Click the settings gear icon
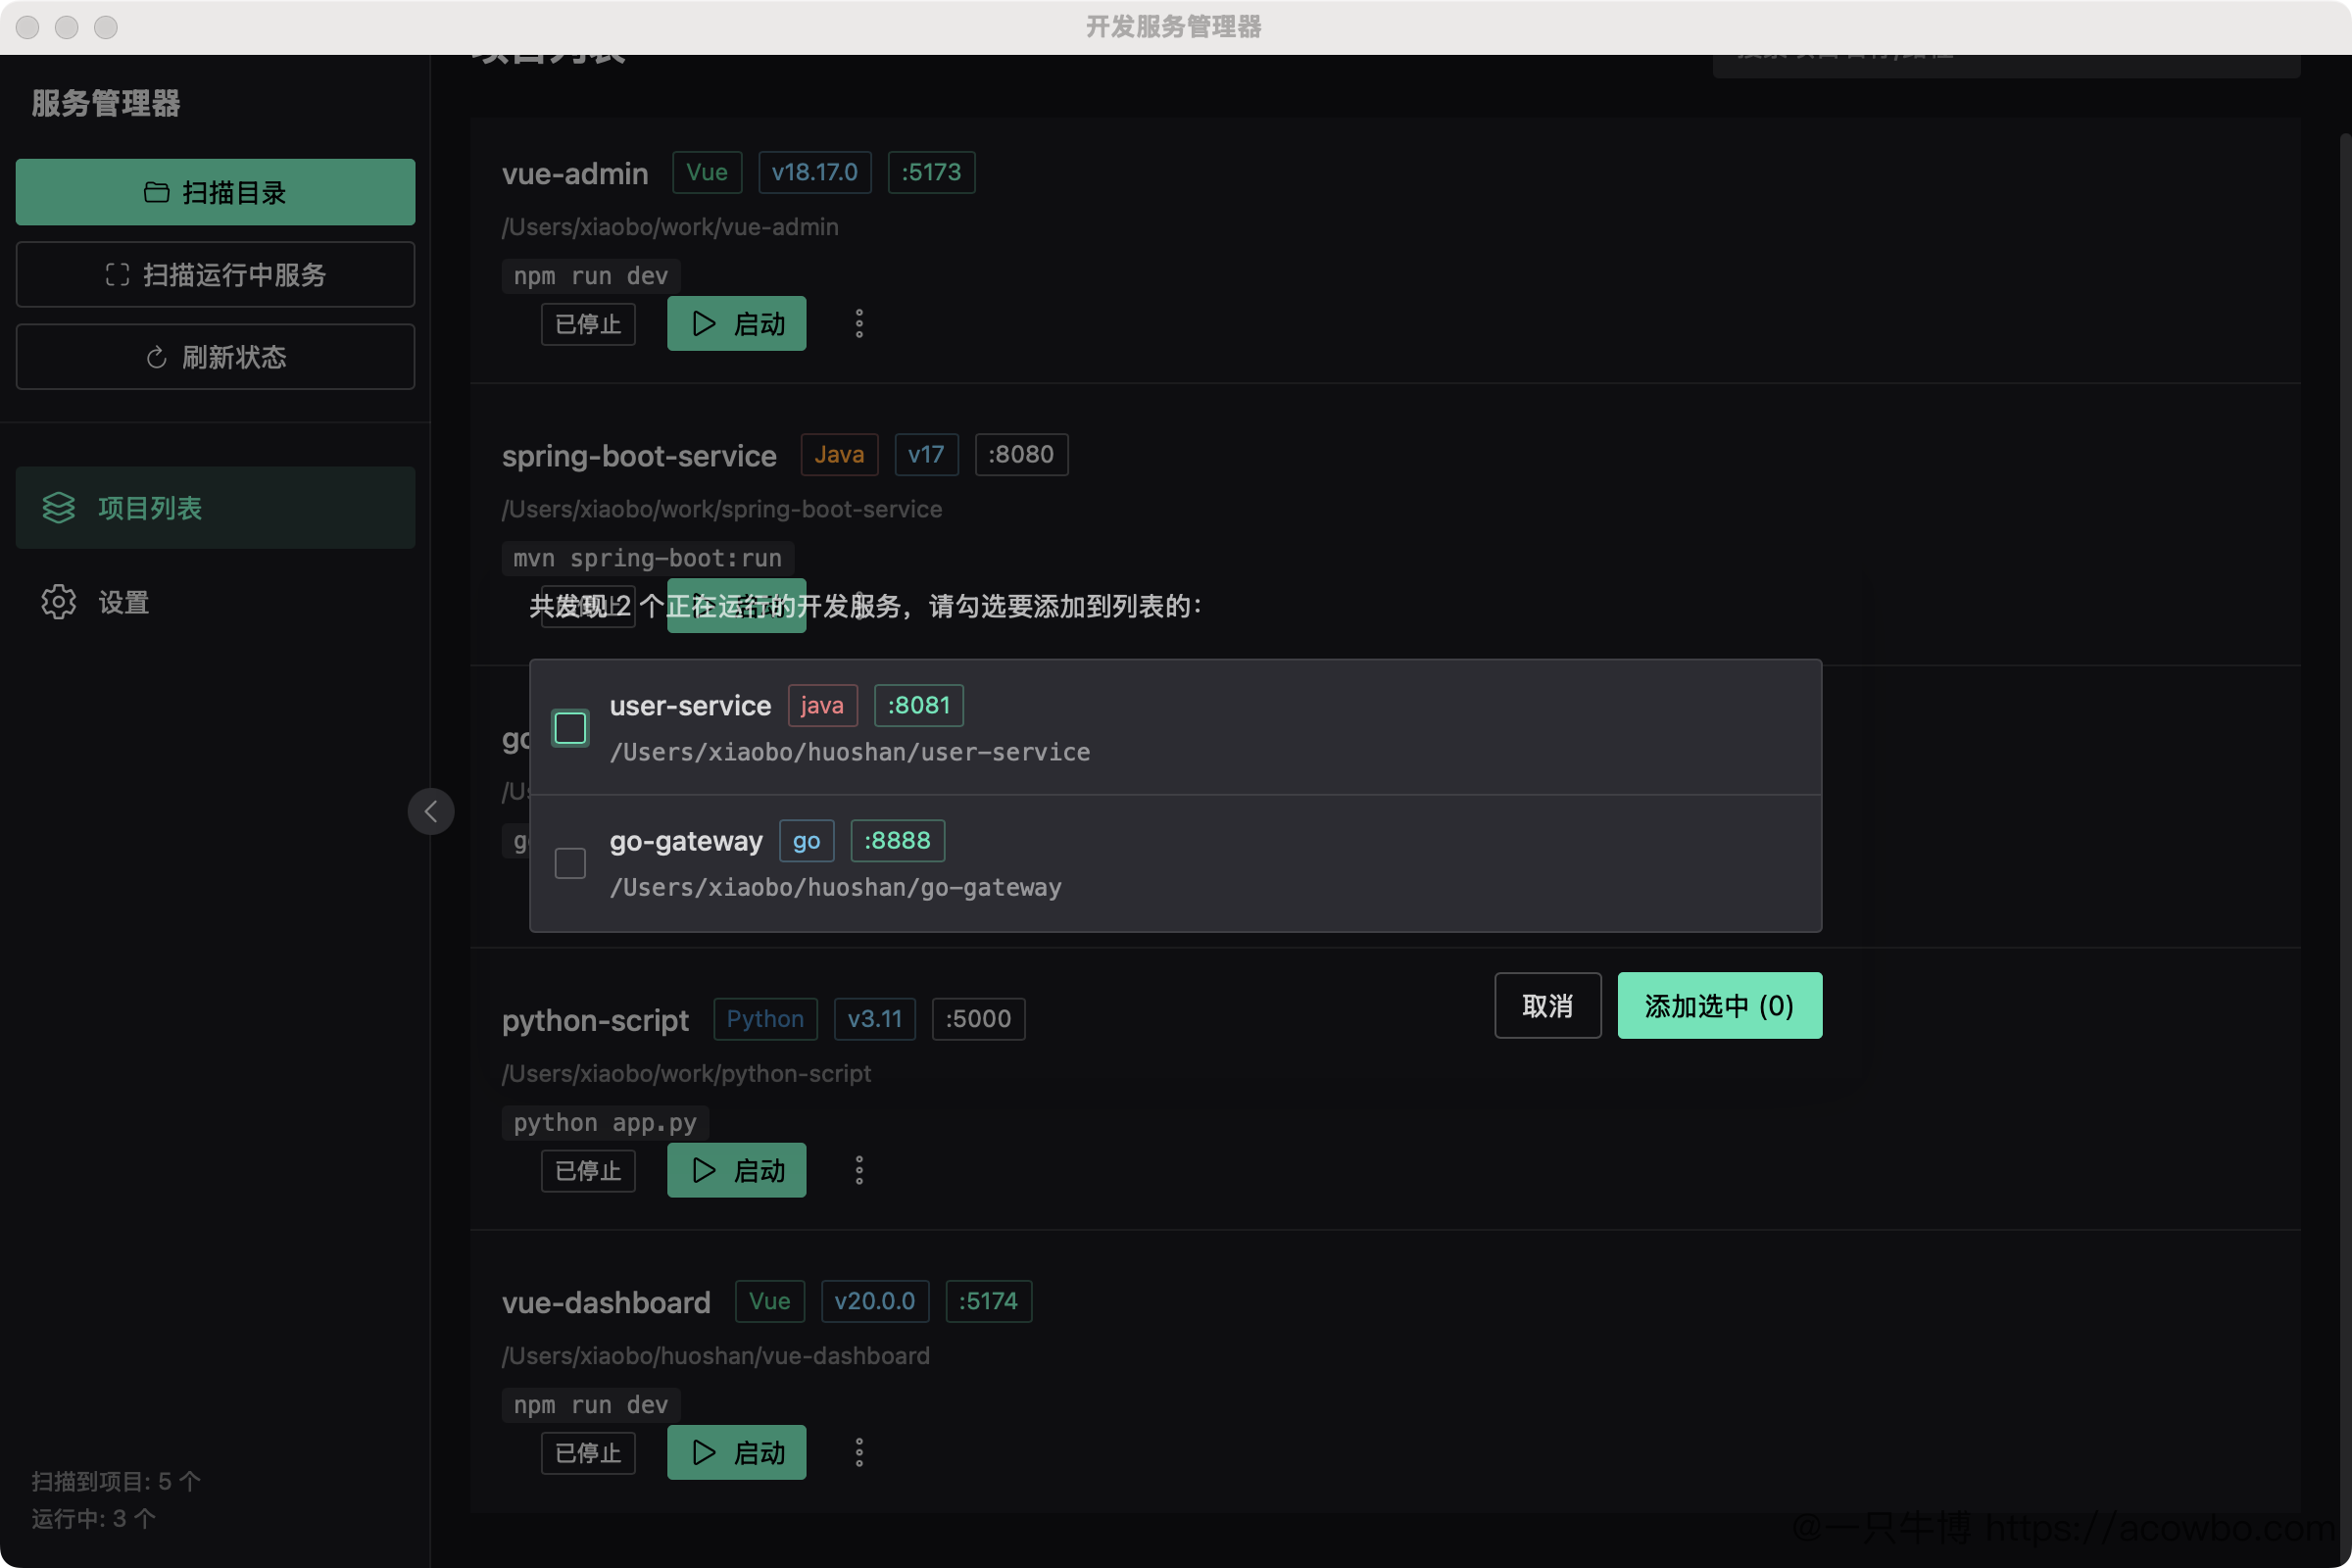 point(58,602)
